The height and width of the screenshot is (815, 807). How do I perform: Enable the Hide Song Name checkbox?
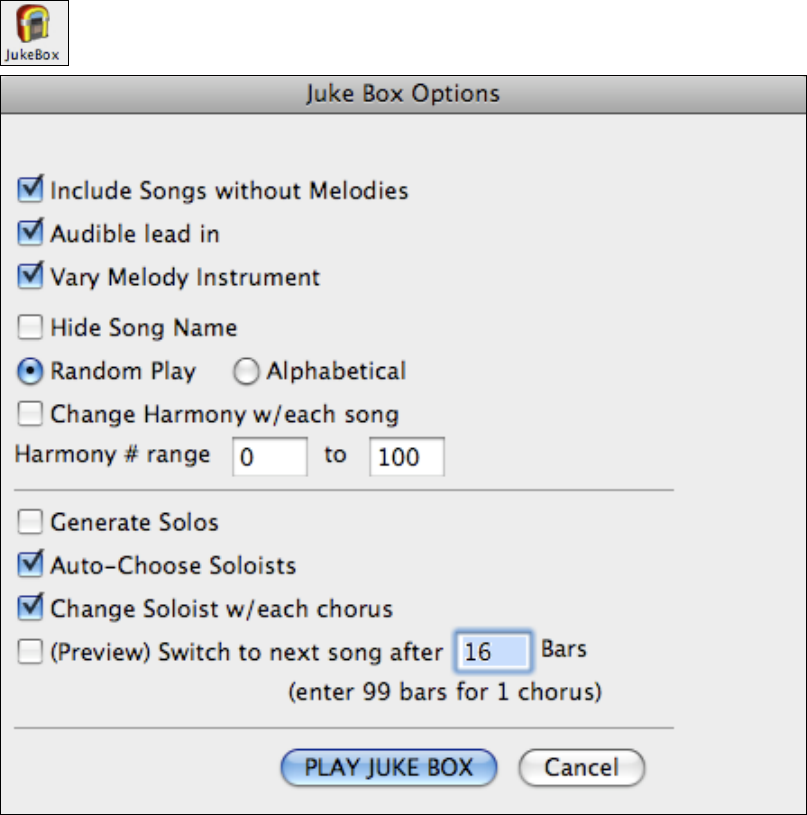coord(31,327)
